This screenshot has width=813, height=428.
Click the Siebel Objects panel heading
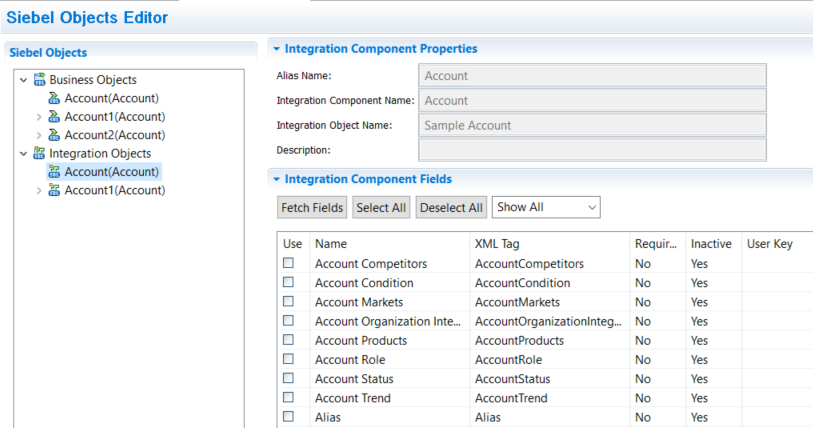[48, 52]
